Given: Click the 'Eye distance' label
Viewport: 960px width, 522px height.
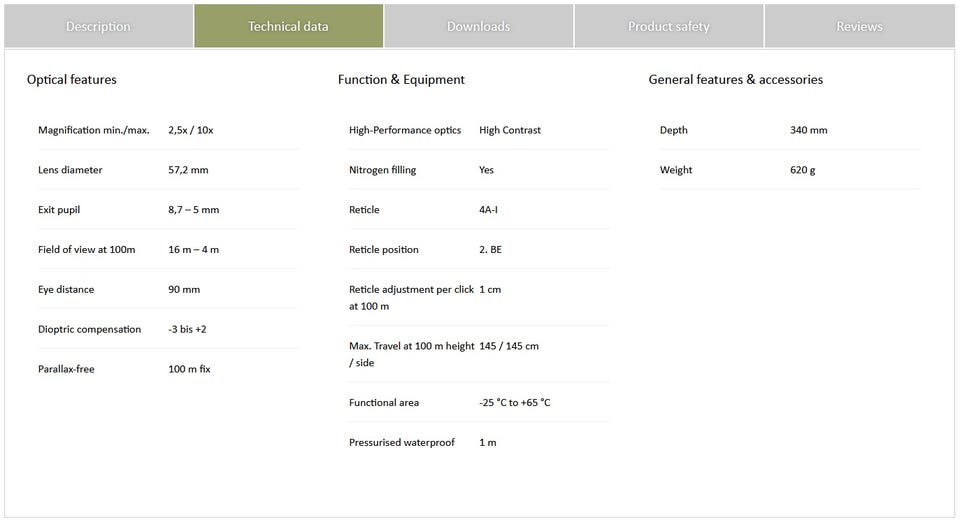Looking at the screenshot, I should tap(66, 289).
